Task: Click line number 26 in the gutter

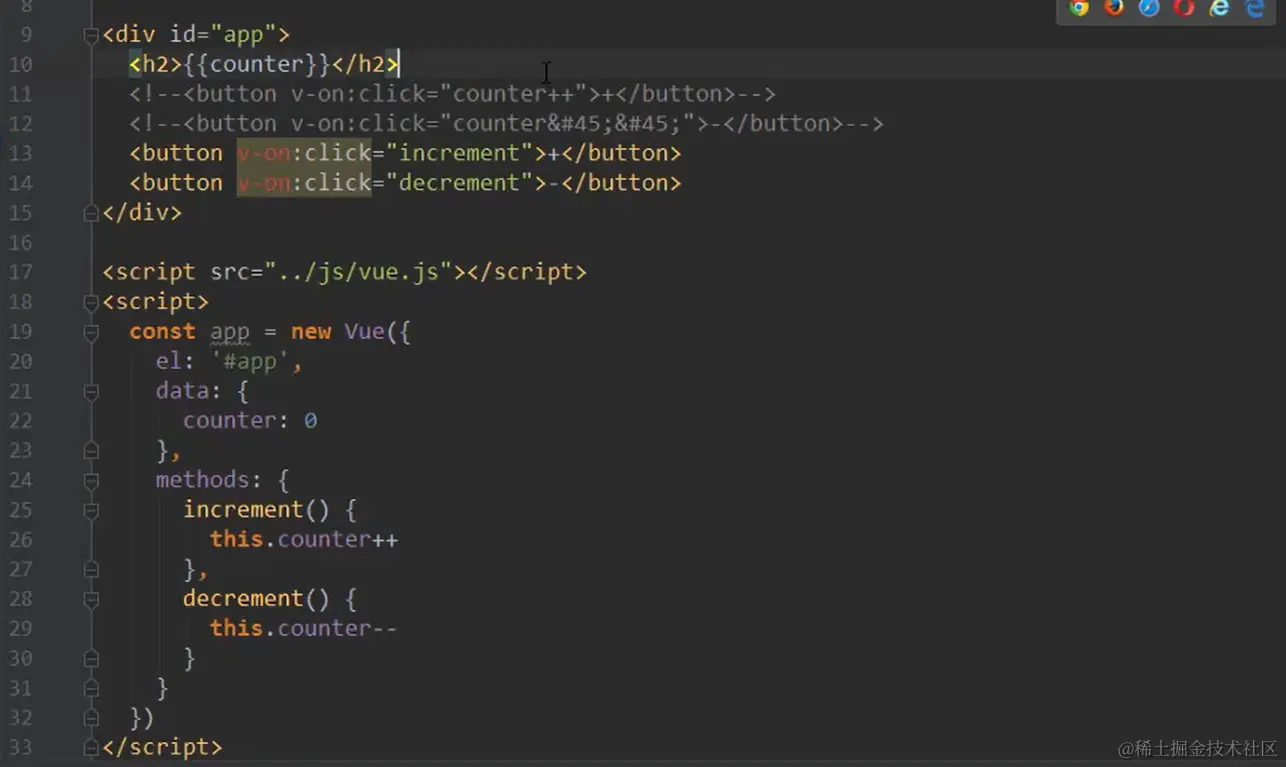Action: [x=21, y=540]
